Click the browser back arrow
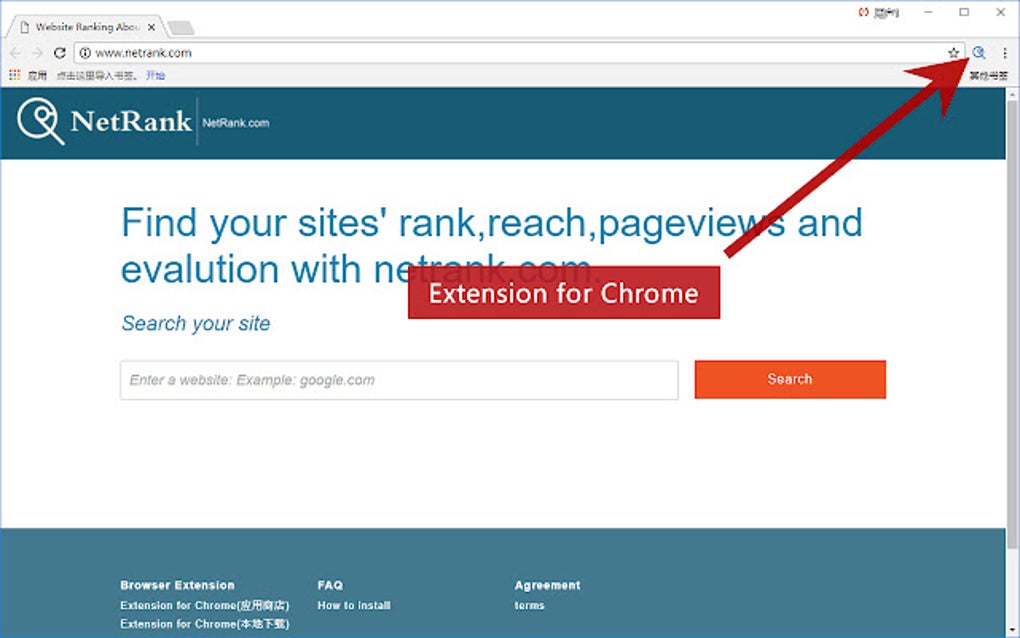Image resolution: width=1020 pixels, height=638 pixels. tap(16, 53)
